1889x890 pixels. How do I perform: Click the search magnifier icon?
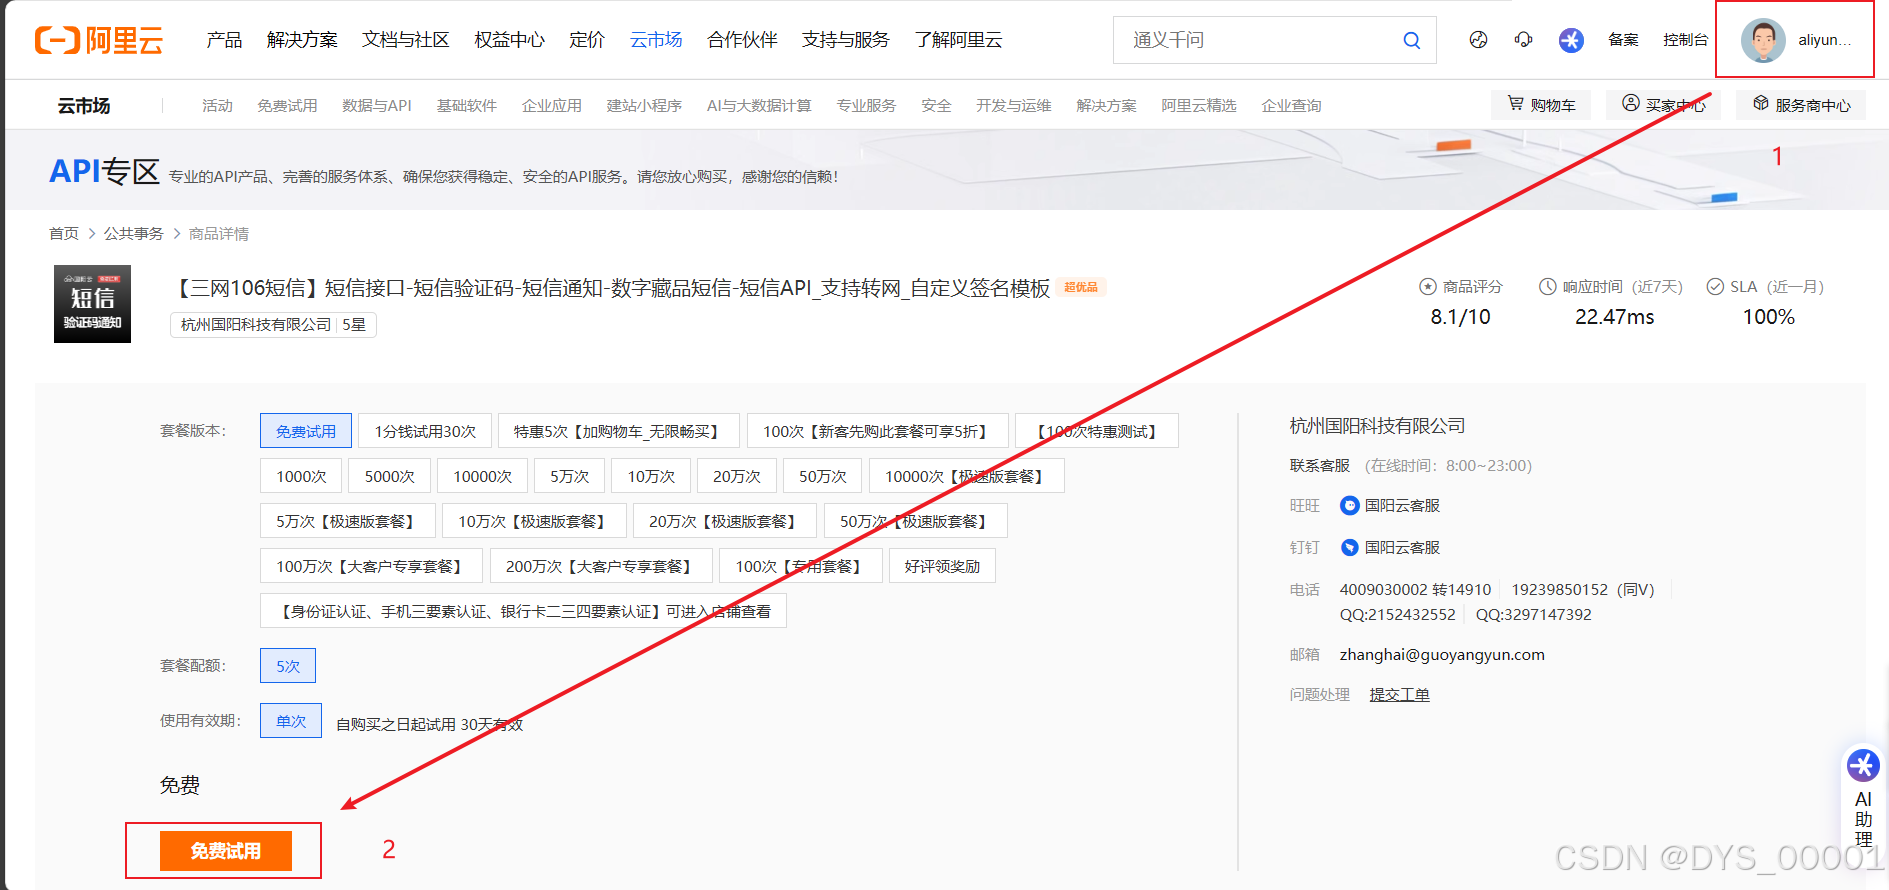pyautogui.click(x=1411, y=40)
